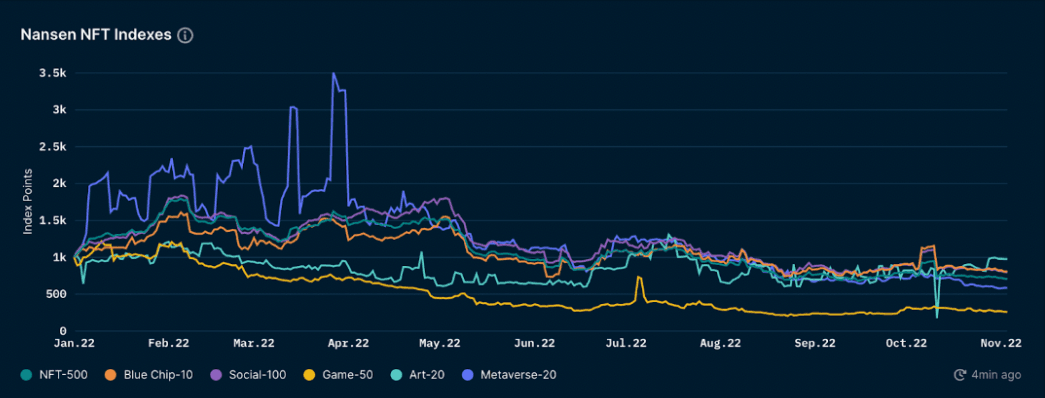Click the 4min ago timestamp text
The width and height of the screenshot is (1045, 398).
pos(996,375)
